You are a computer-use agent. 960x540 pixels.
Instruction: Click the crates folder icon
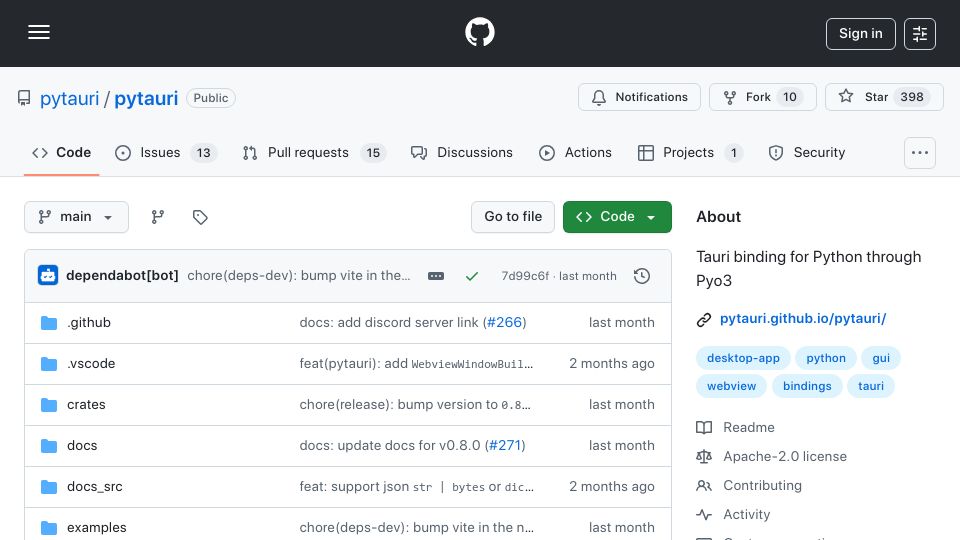pyautogui.click(x=49, y=405)
